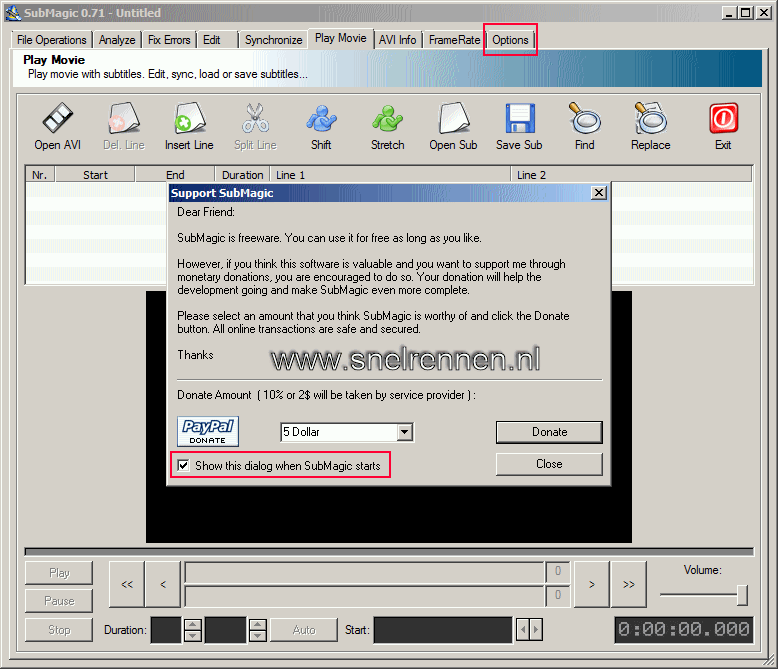Viewport: 778px width, 669px height.
Task: Click the Duration column header
Action: click(243, 175)
